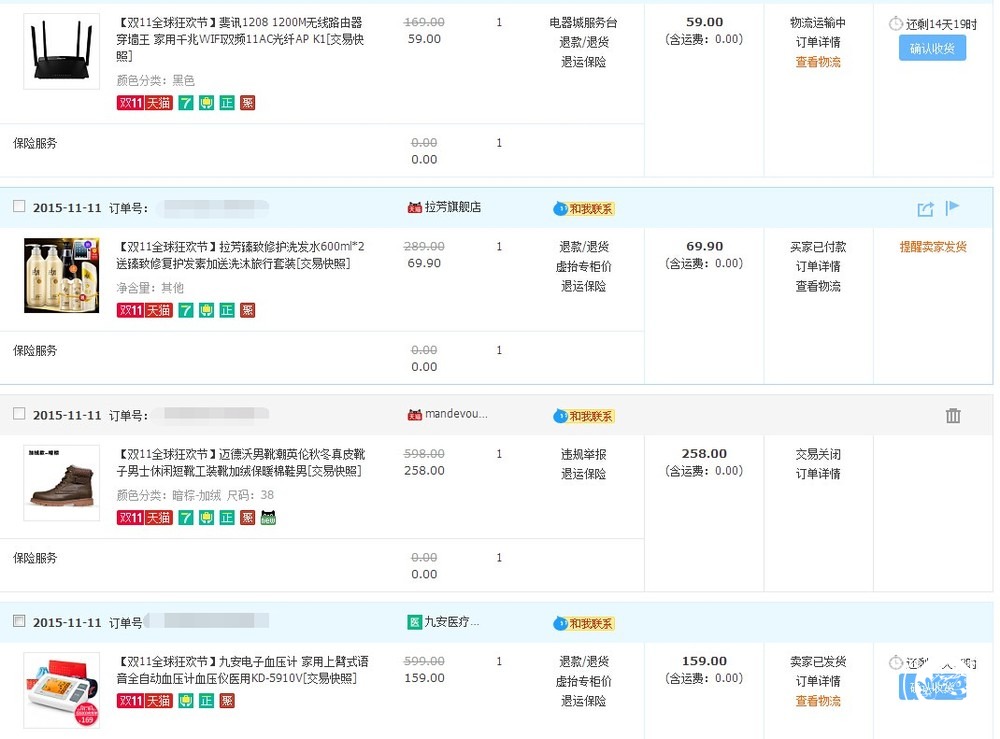Click 和我联系 for the 九安医疗 seller
The width and height of the screenshot is (1000, 739).
pos(584,624)
